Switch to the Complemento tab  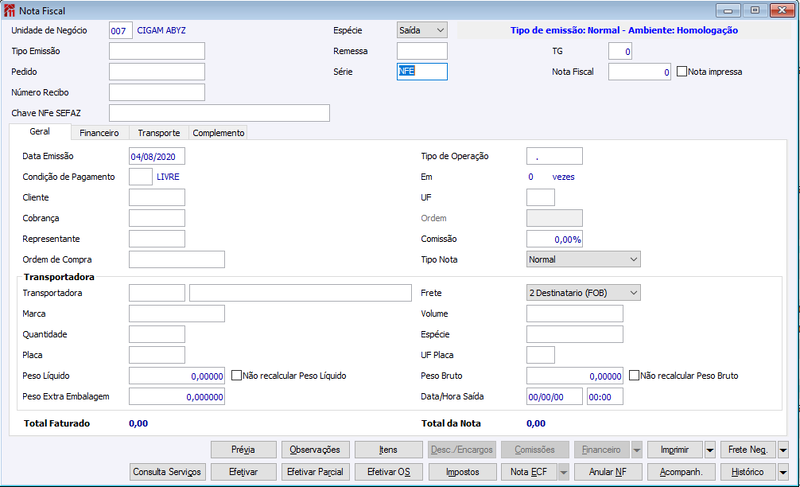pos(218,133)
